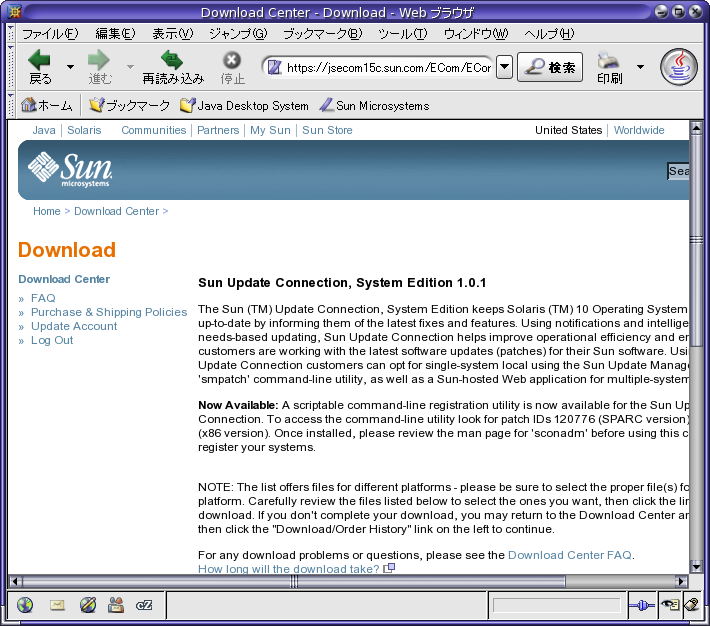Reload the page with 再読み込み icon
The width and height of the screenshot is (710, 626).
tap(172, 60)
